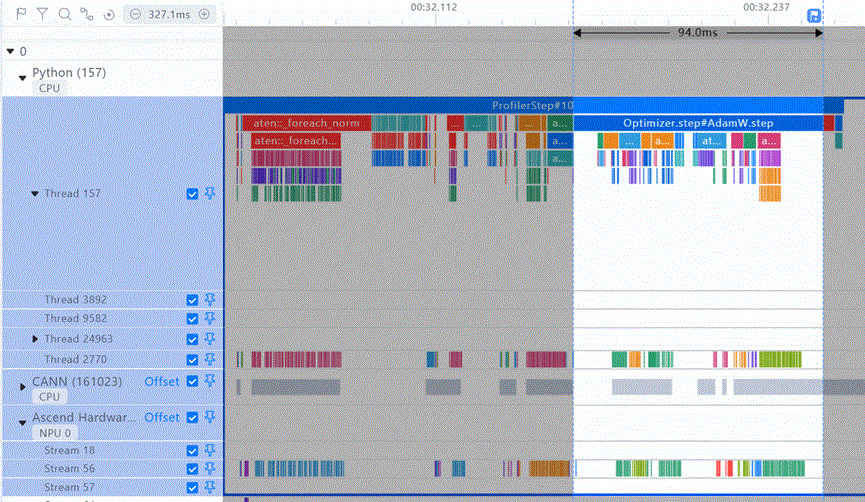Uncheck the Thread 9582 checkbox
865x502 pixels.
[192, 319]
